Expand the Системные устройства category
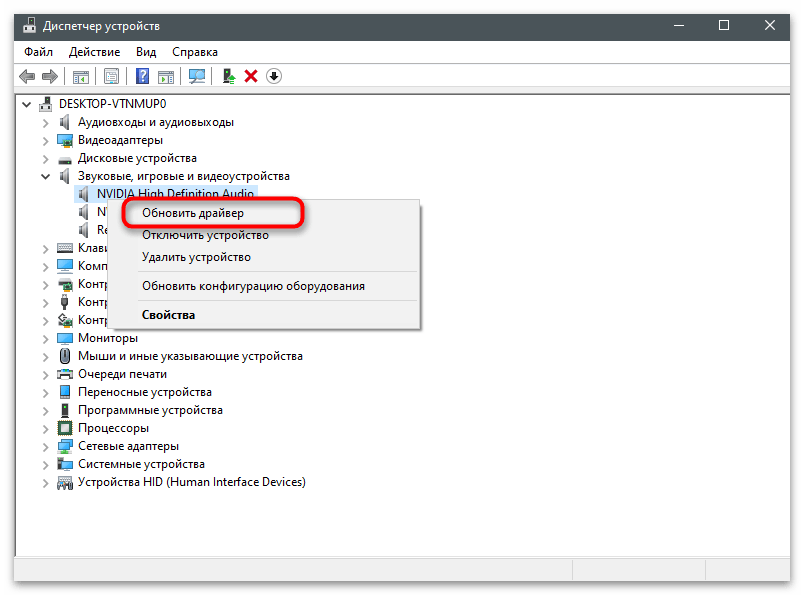 [x=46, y=465]
